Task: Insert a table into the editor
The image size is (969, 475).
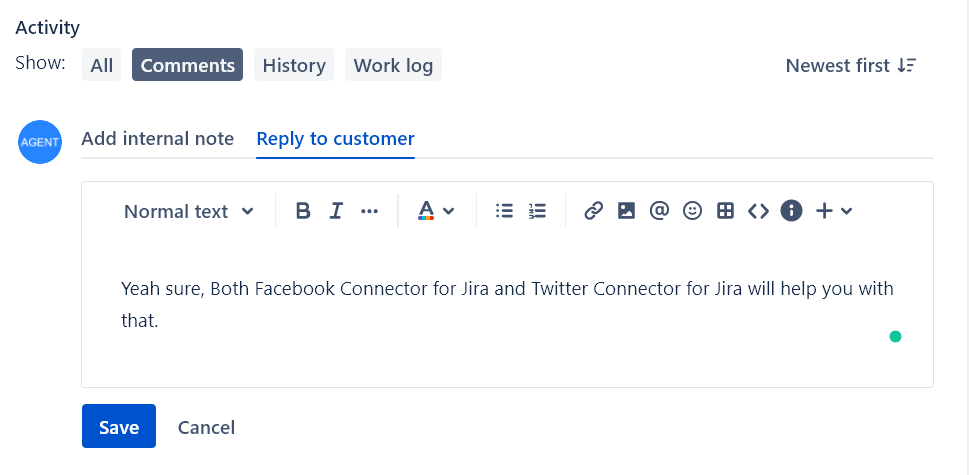Action: click(x=726, y=211)
